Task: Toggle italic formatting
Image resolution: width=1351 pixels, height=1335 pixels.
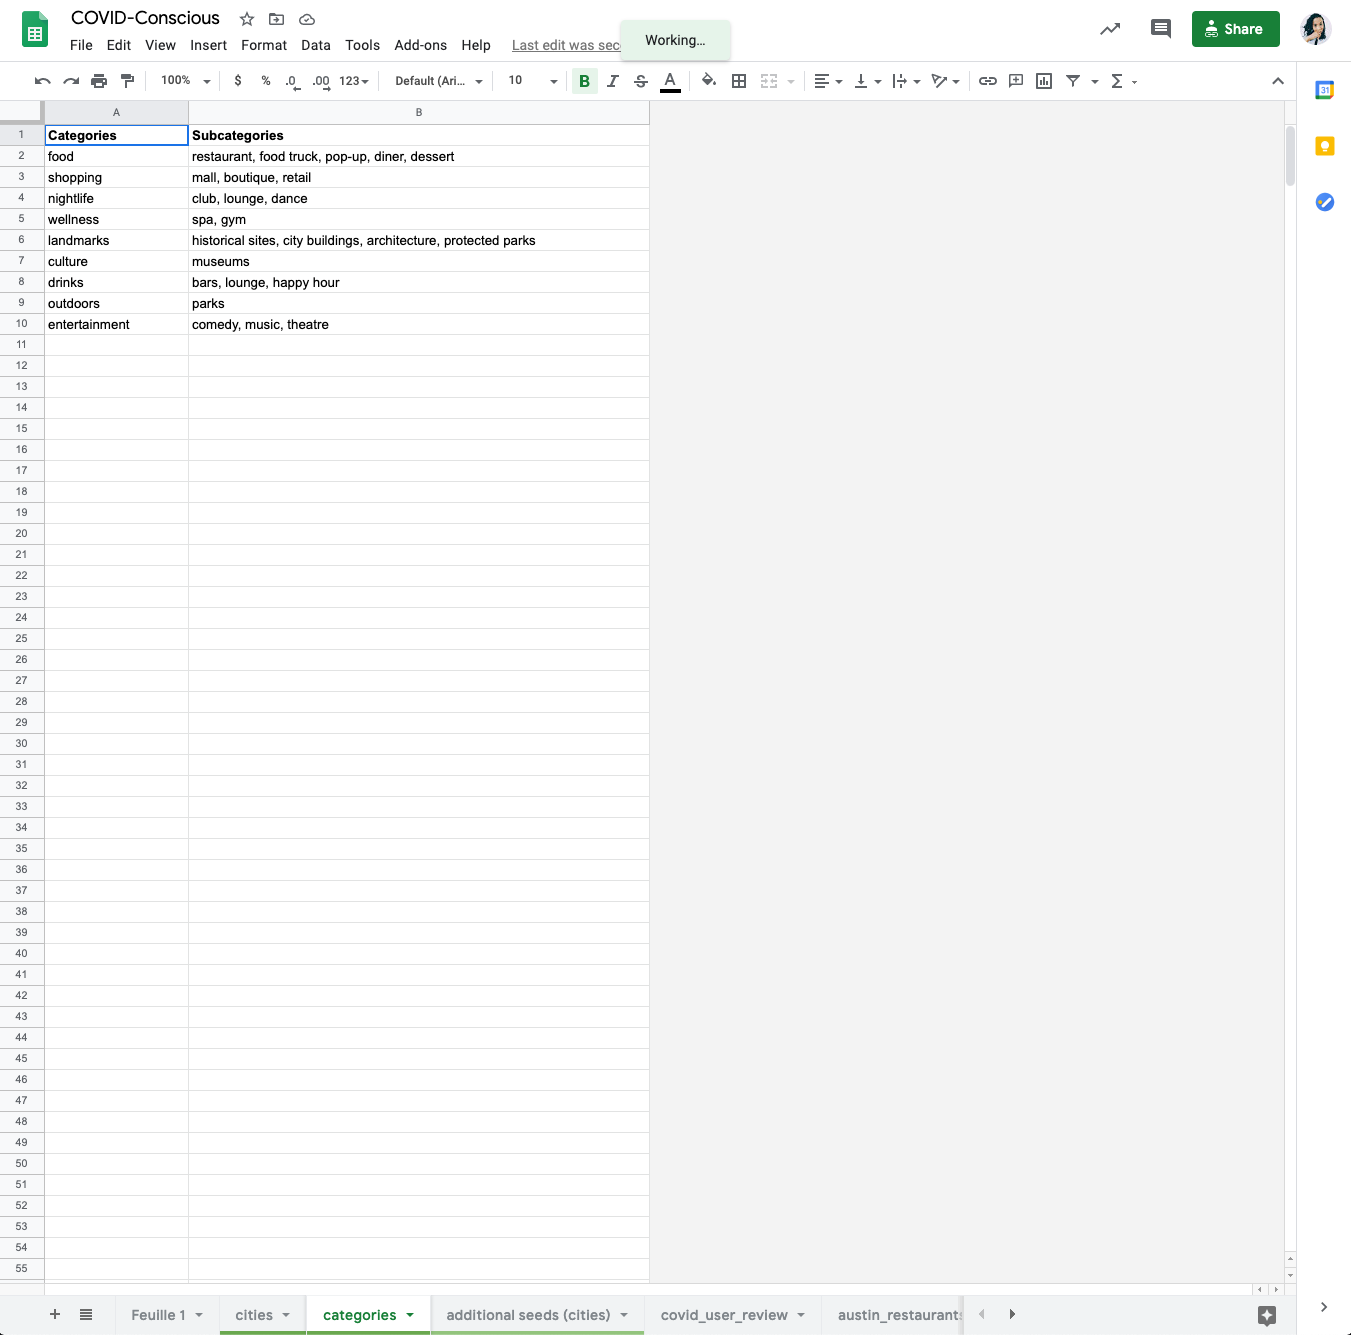Action: click(x=613, y=81)
